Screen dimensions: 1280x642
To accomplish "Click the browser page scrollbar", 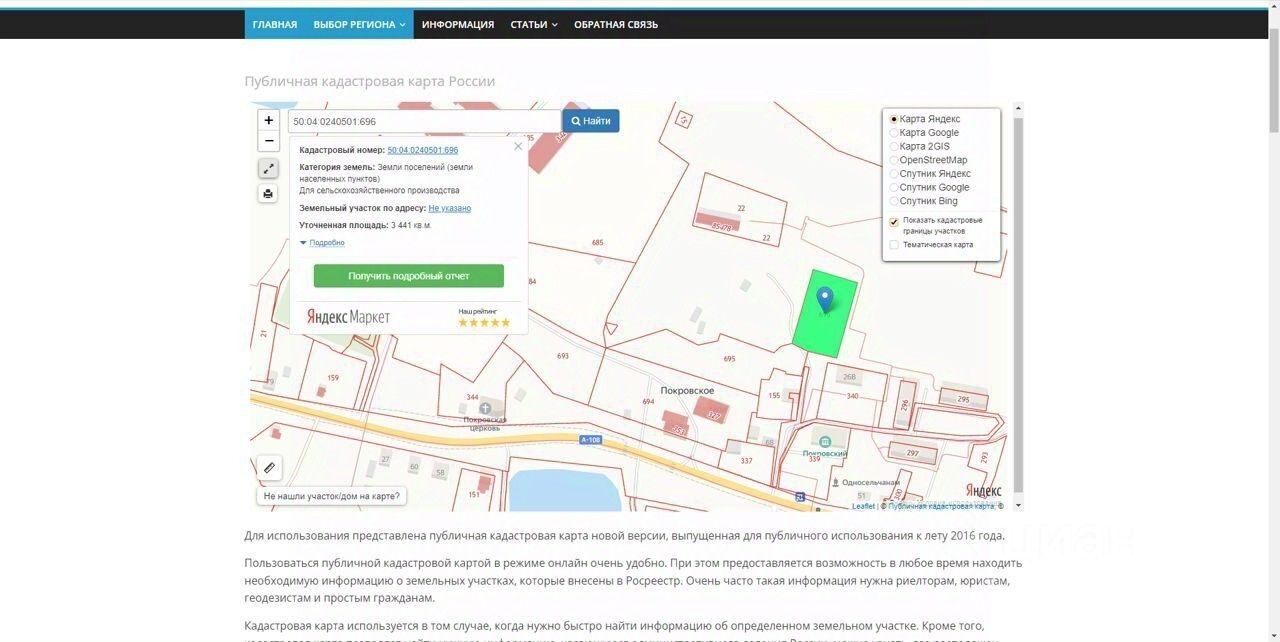I will (1273, 80).
